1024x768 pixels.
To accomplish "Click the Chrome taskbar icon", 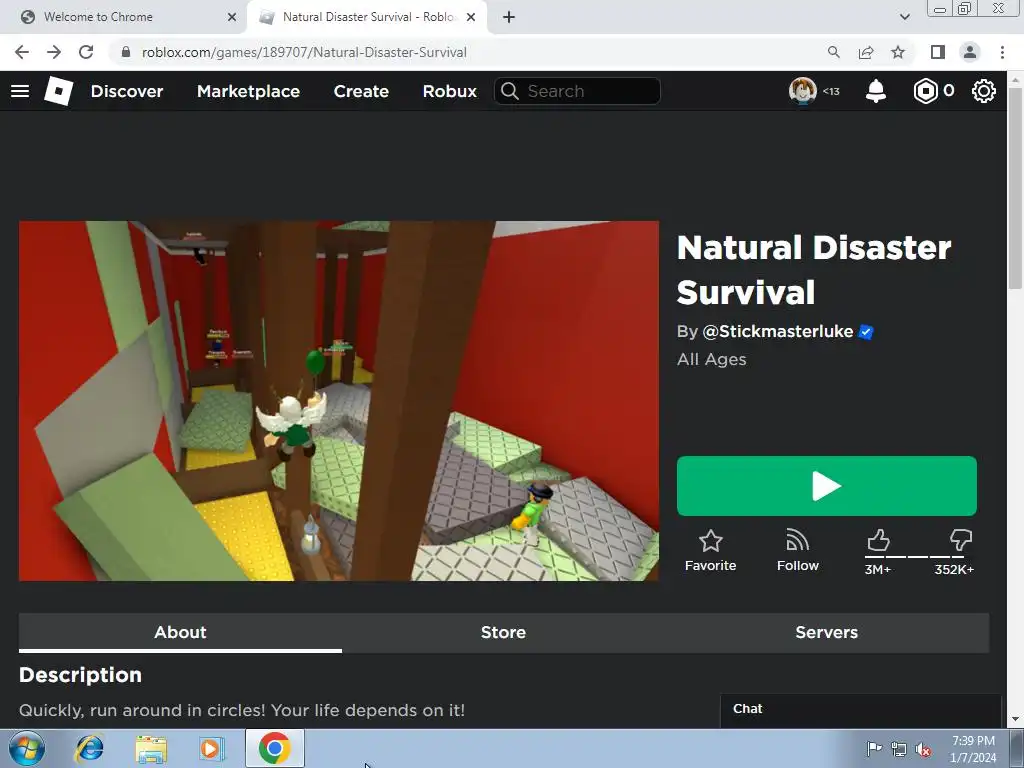I will click(274, 748).
